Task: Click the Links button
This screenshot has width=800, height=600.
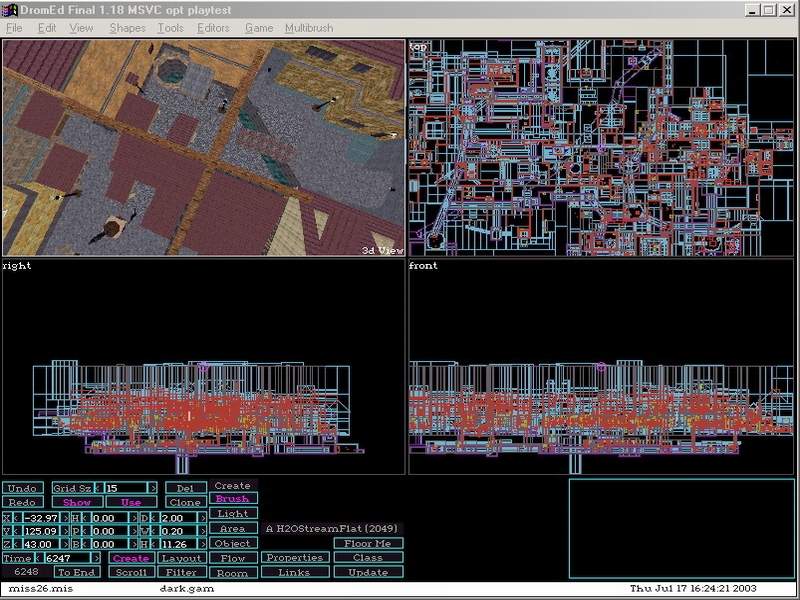Action: 295,572
